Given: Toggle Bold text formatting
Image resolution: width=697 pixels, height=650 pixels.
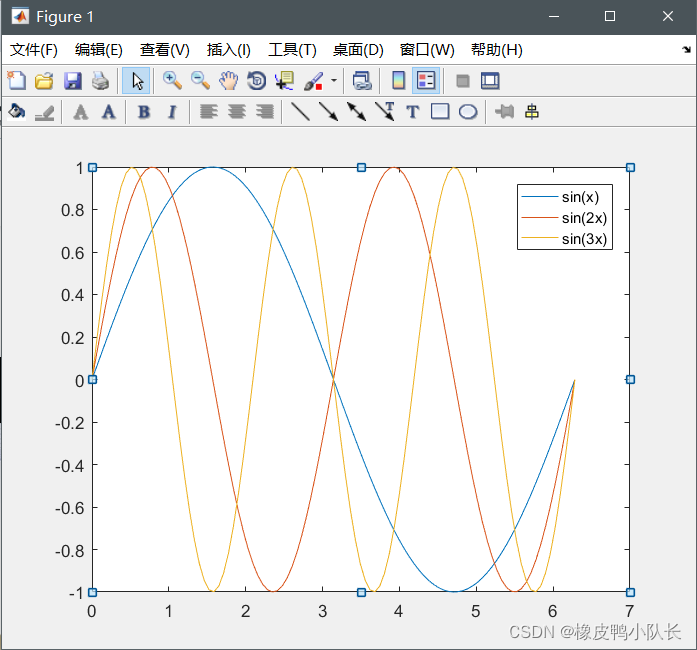Looking at the screenshot, I should [144, 112].
